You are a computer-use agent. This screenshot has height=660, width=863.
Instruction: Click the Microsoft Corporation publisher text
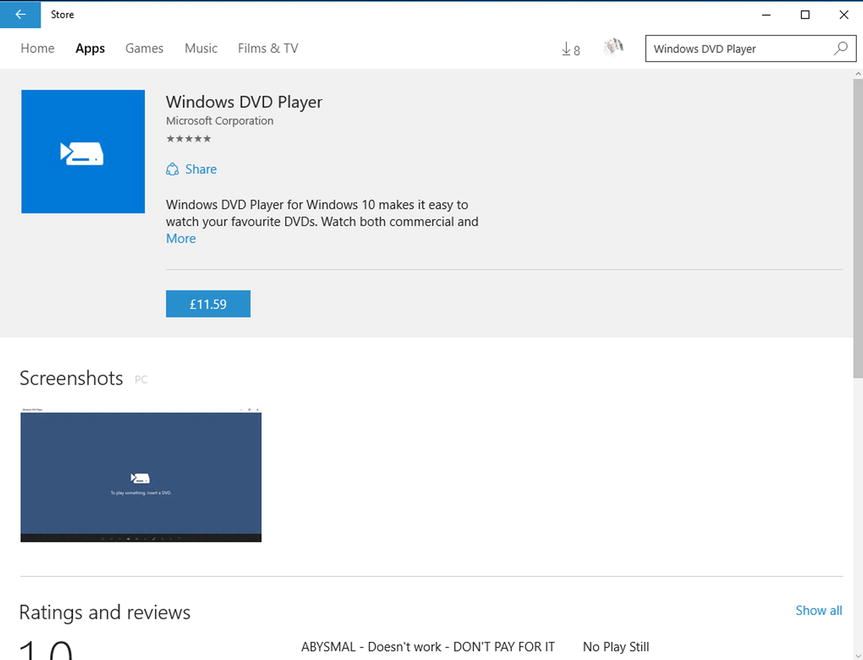pos(220,121)
